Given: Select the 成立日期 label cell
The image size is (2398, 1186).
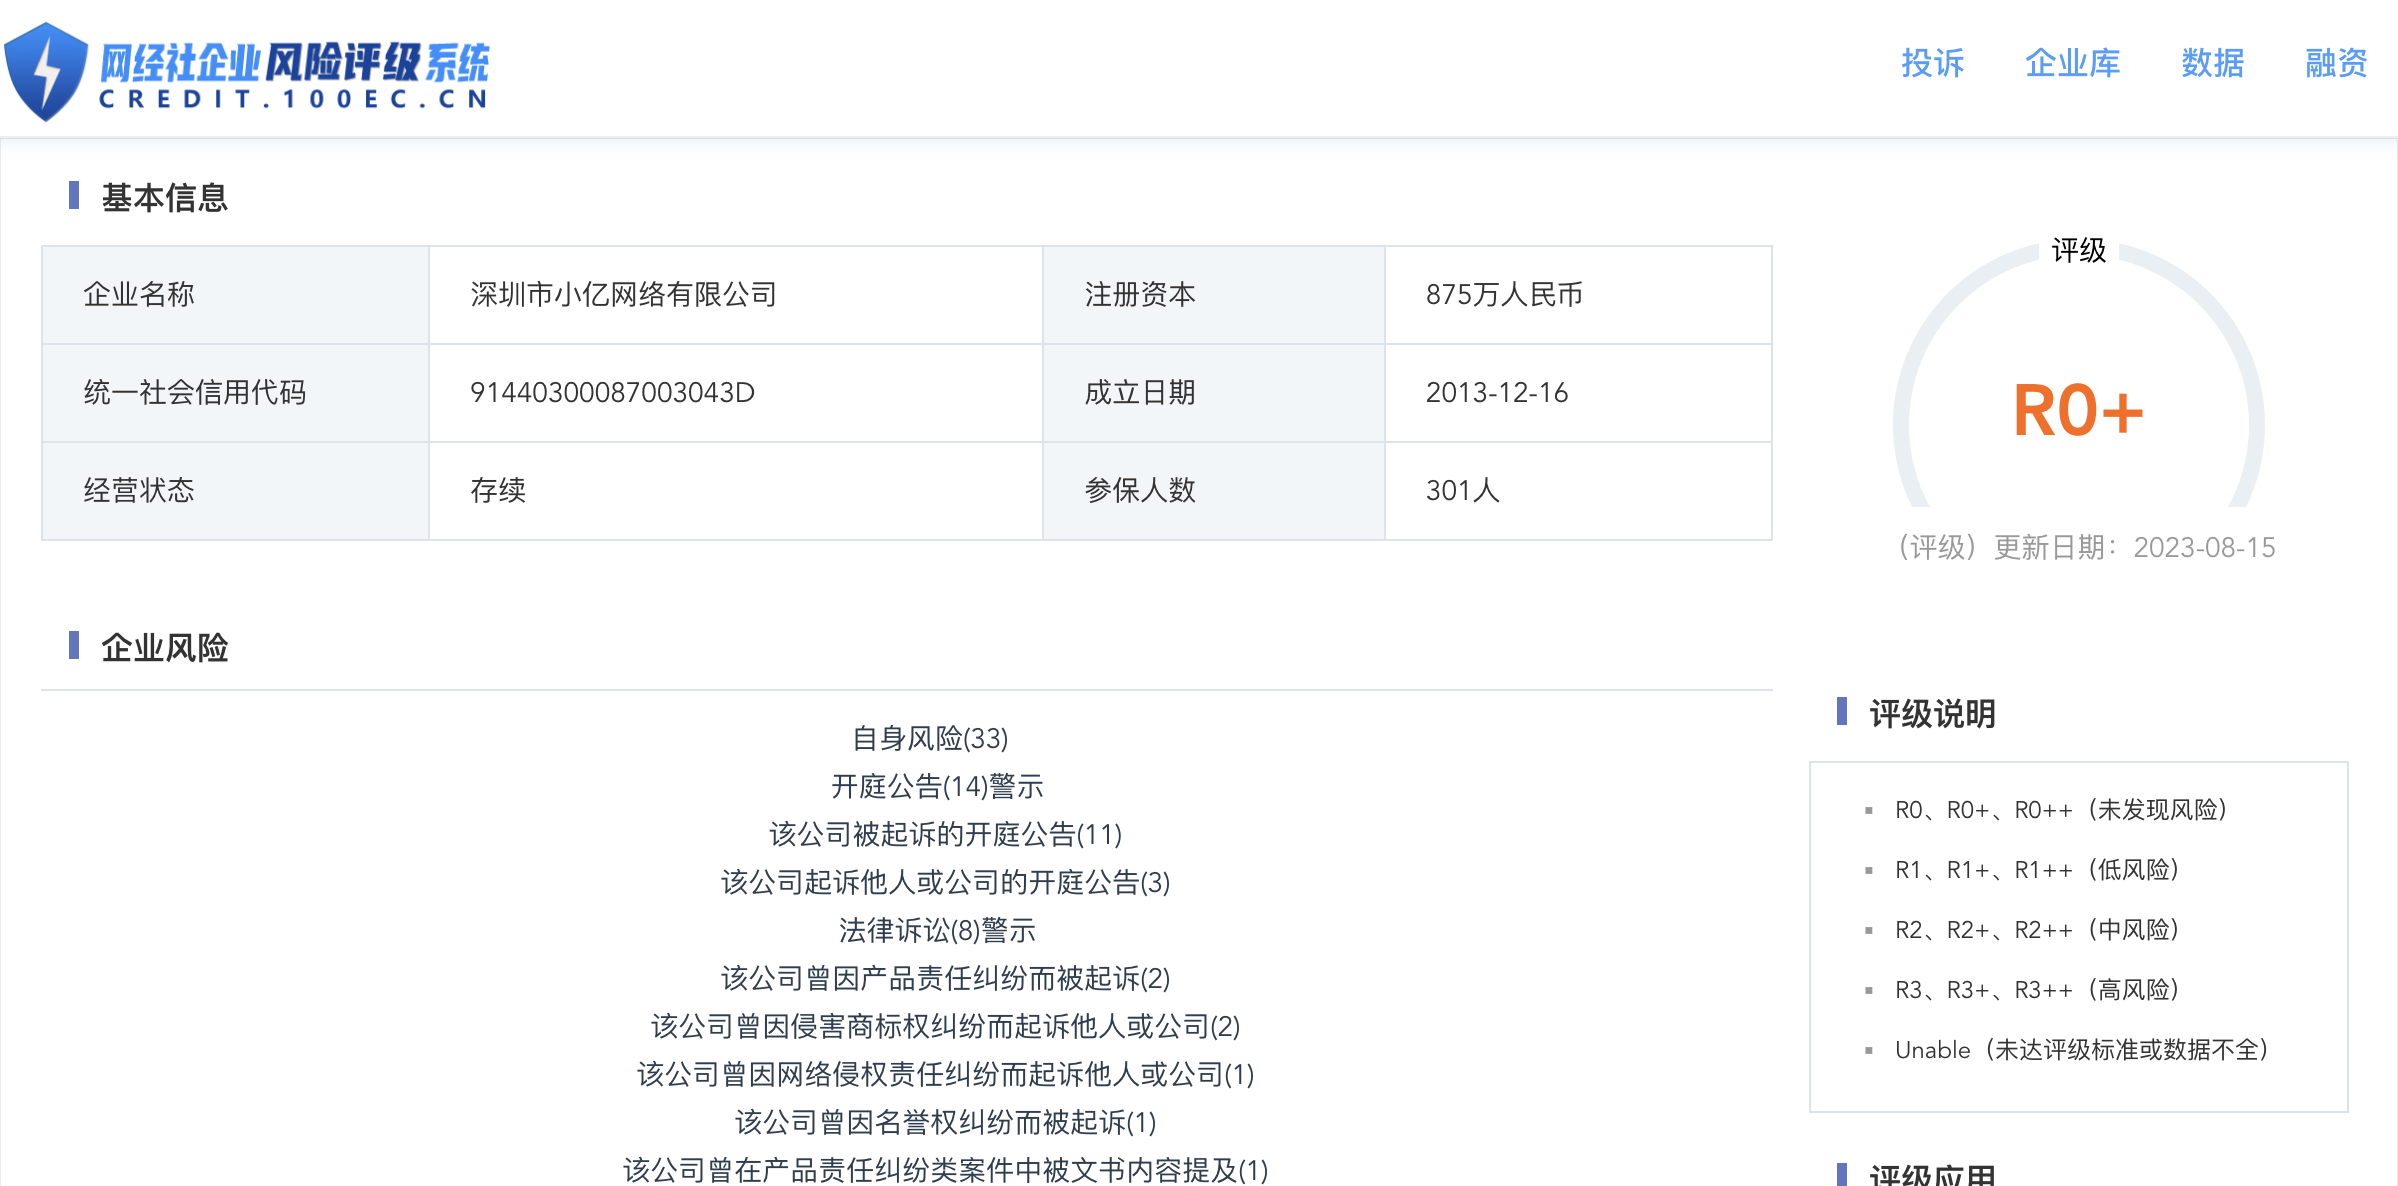Looking at the screenshot, I should click(x=1214, y=393).
